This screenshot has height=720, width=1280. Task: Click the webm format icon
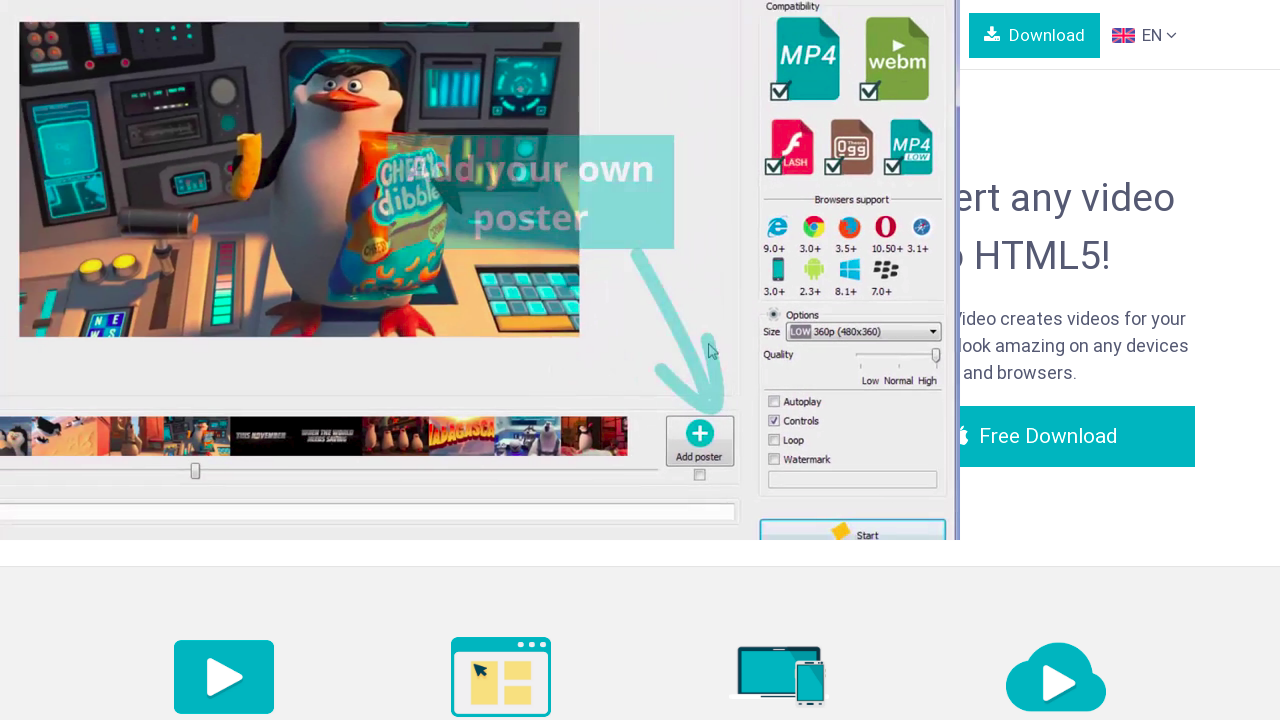896,58
